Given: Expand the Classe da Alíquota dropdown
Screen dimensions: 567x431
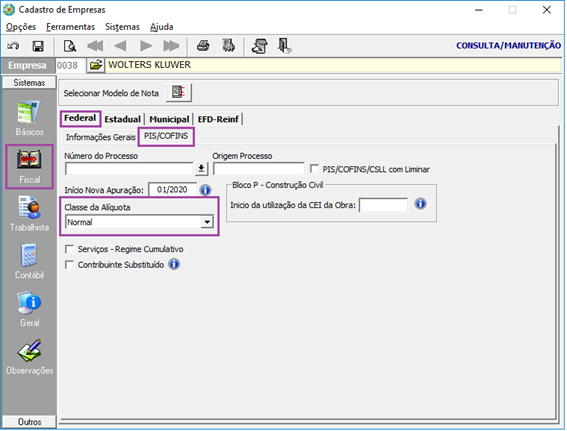Looking at the screenshot, I should point(207,222).
